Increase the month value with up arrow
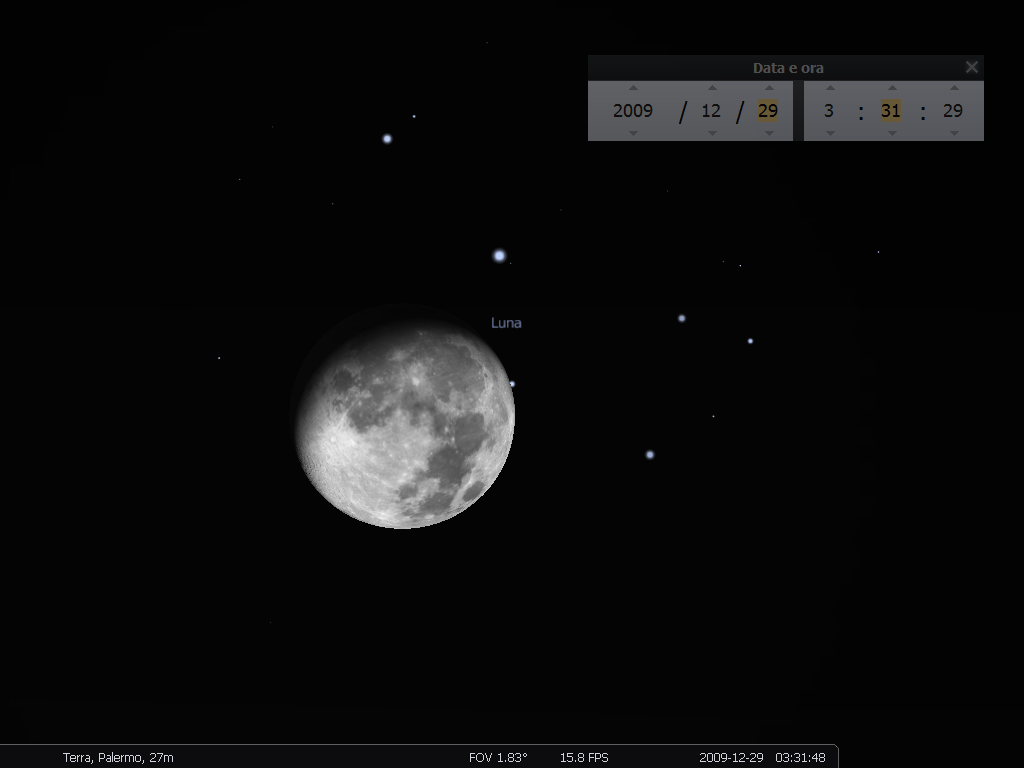 coord(712,88)
